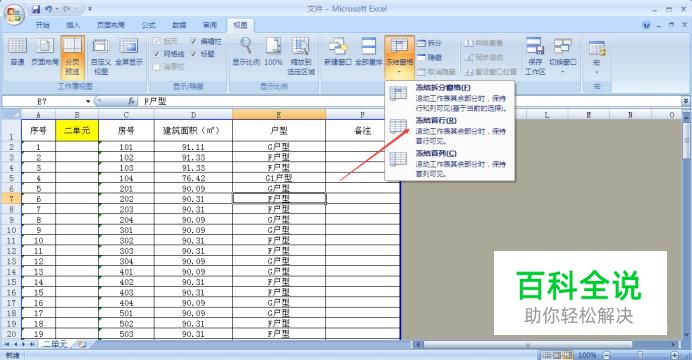This screenshot has height=360, width=692.
Task: Click Normal view icon in status bar
Action: coord(547,355)
